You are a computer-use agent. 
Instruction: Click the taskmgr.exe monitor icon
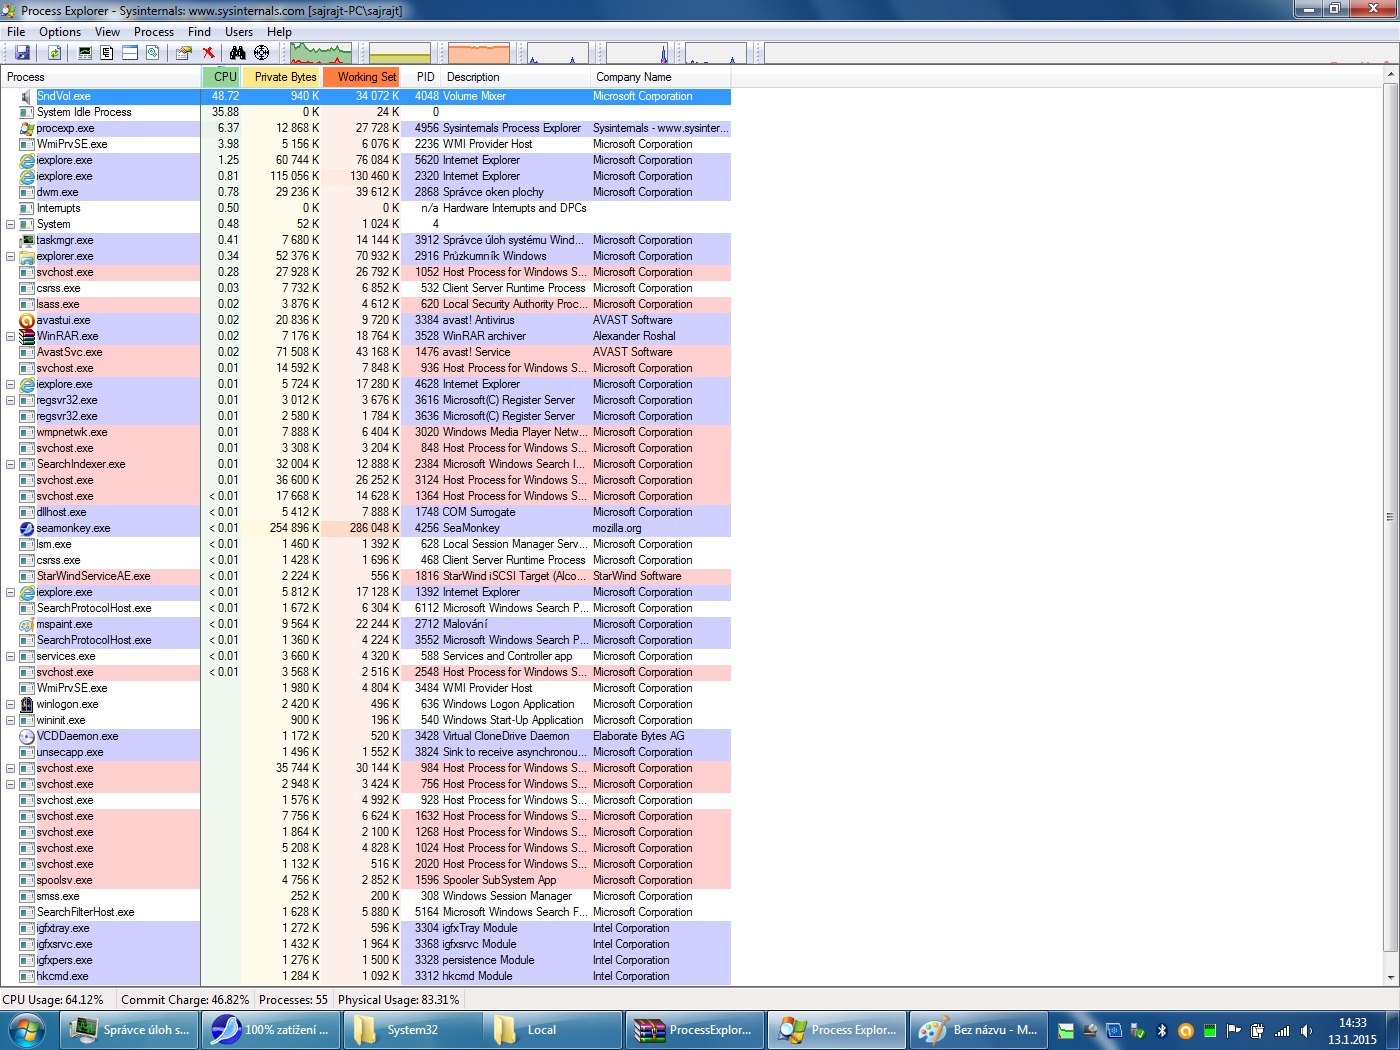coord(27,240)
